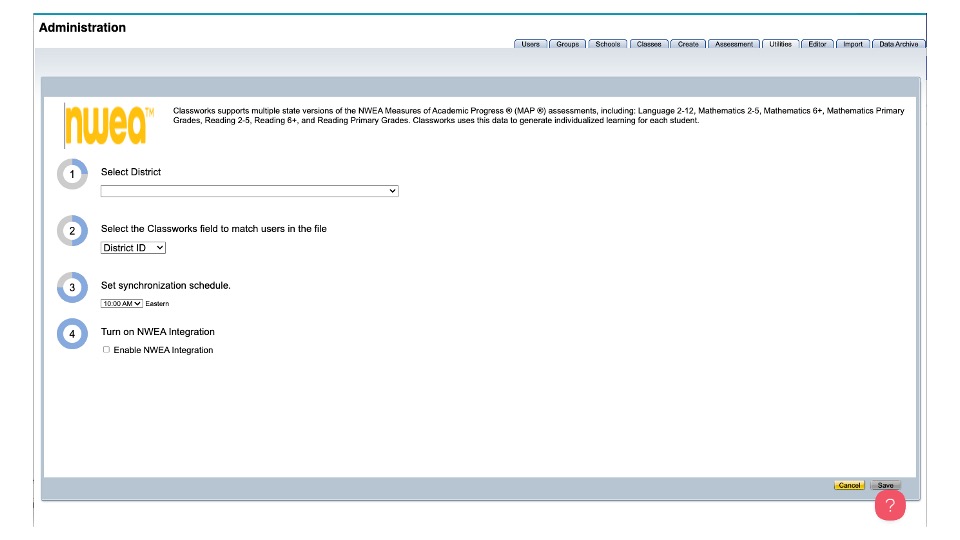Viewport: 960px width, 540px height.
Task: Click the NWEA logo
Action: (109, 125)
